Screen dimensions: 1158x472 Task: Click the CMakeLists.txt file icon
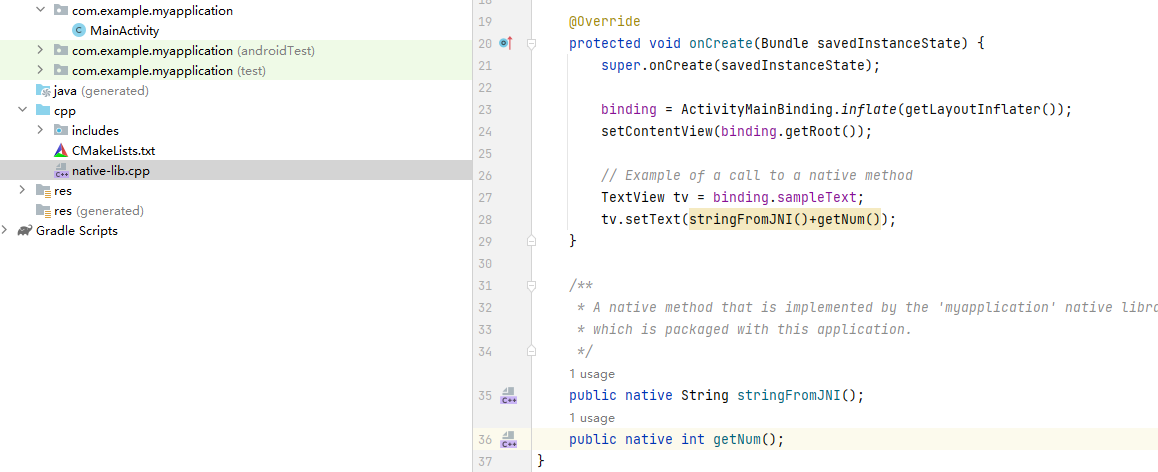click(61, 151)
